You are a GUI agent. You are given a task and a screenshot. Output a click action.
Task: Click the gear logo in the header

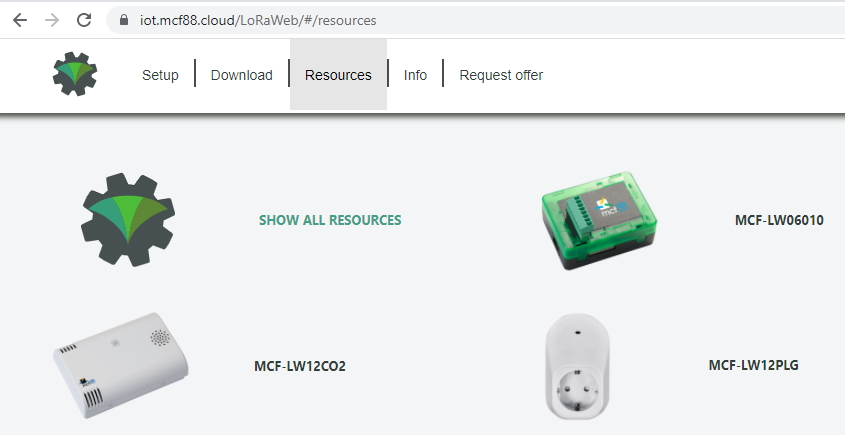75,74
